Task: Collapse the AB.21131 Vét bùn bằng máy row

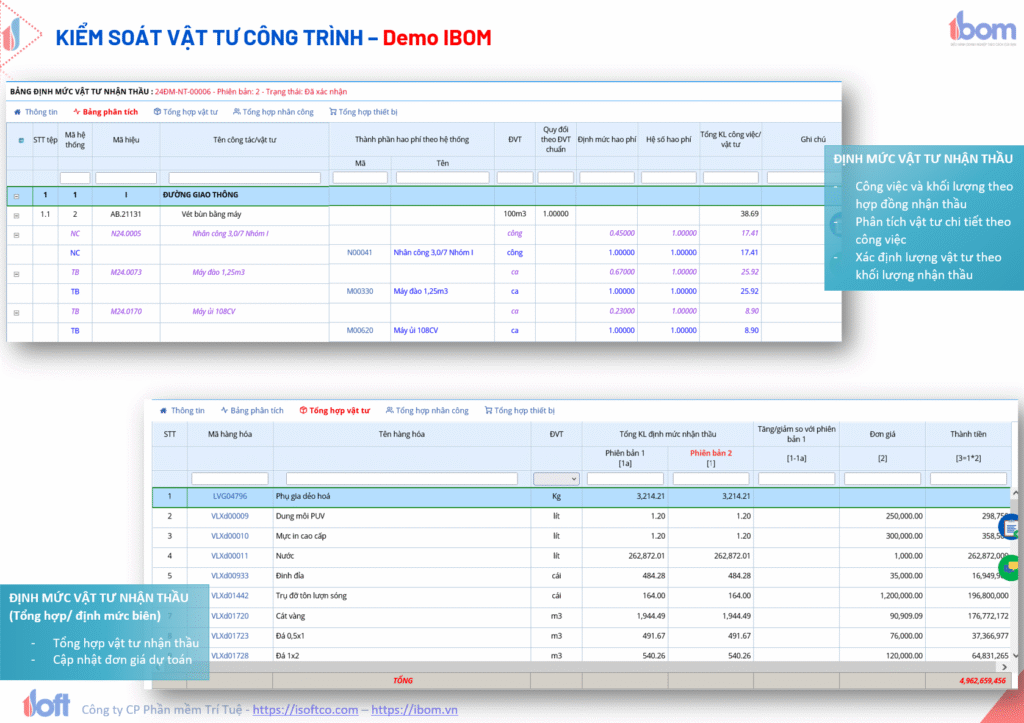Action: pyautogui.click(x=16, y=215)
